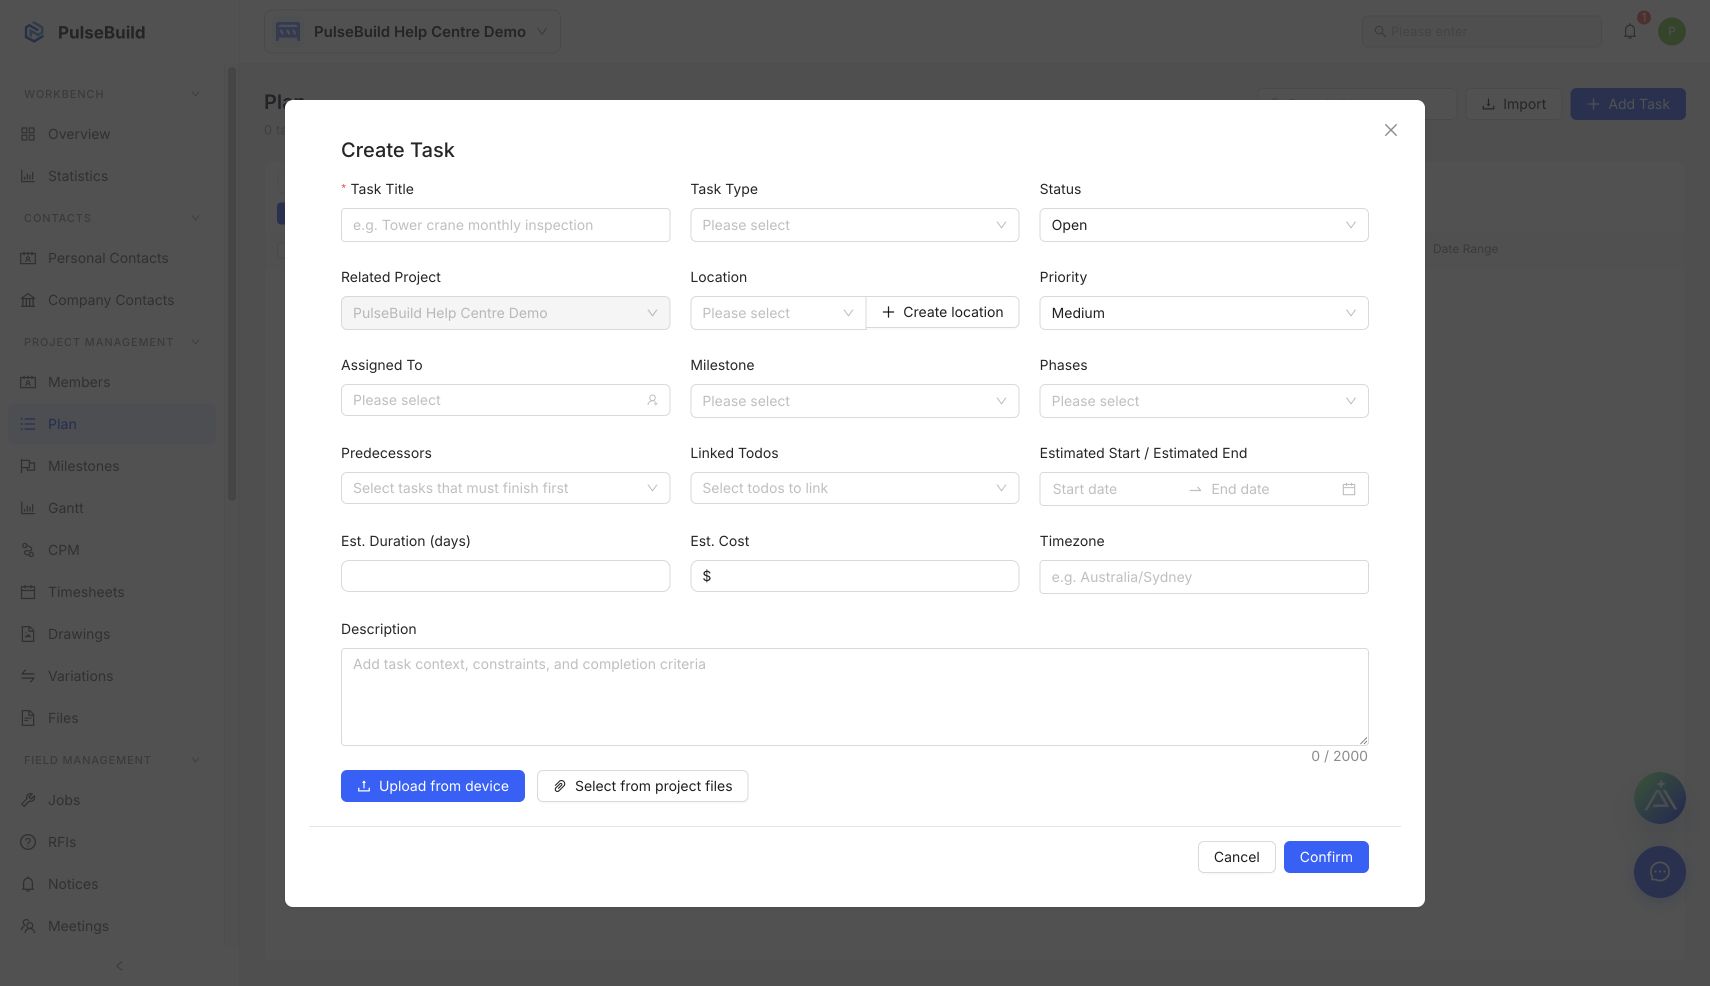Open the project switcher PulseBuild Help Centre Demo
The width and height of the screenshot is (1710, 986).
pyautogui.click(x=412, y=32)
